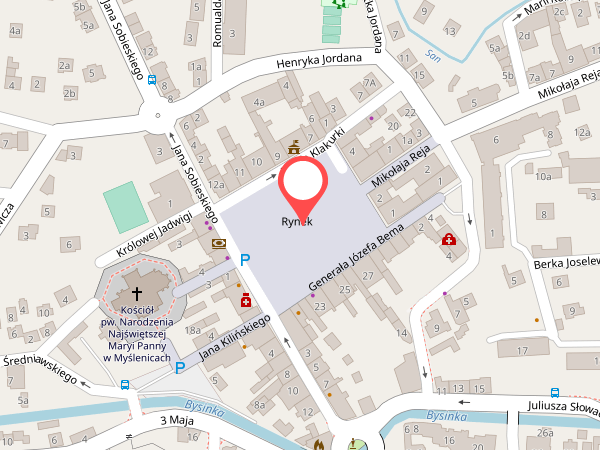Select the parking P icon on Jana Kilińskiego

pyautogui.click(x=180, y=368)
